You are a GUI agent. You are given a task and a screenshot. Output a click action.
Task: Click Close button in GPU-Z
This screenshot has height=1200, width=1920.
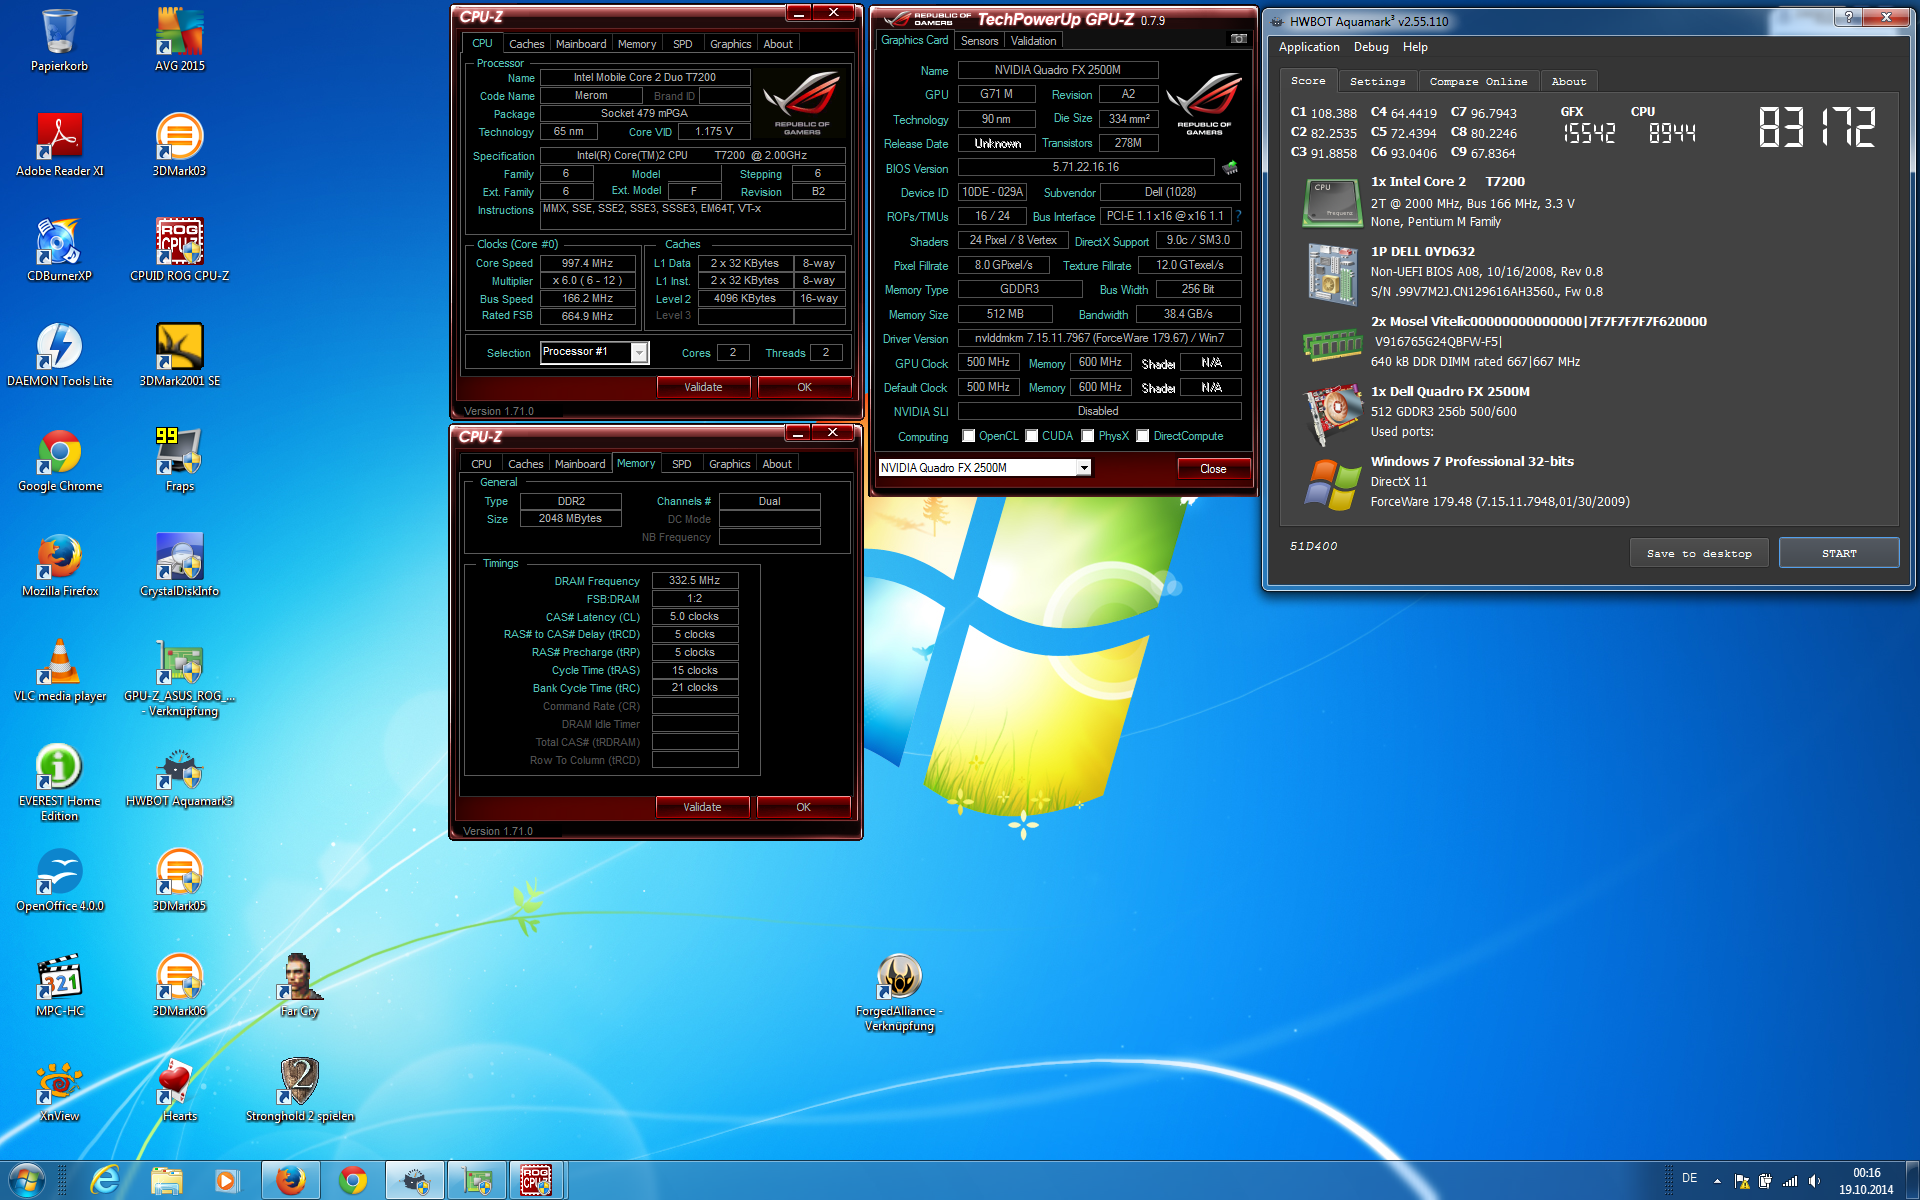tap(1213, 469)
